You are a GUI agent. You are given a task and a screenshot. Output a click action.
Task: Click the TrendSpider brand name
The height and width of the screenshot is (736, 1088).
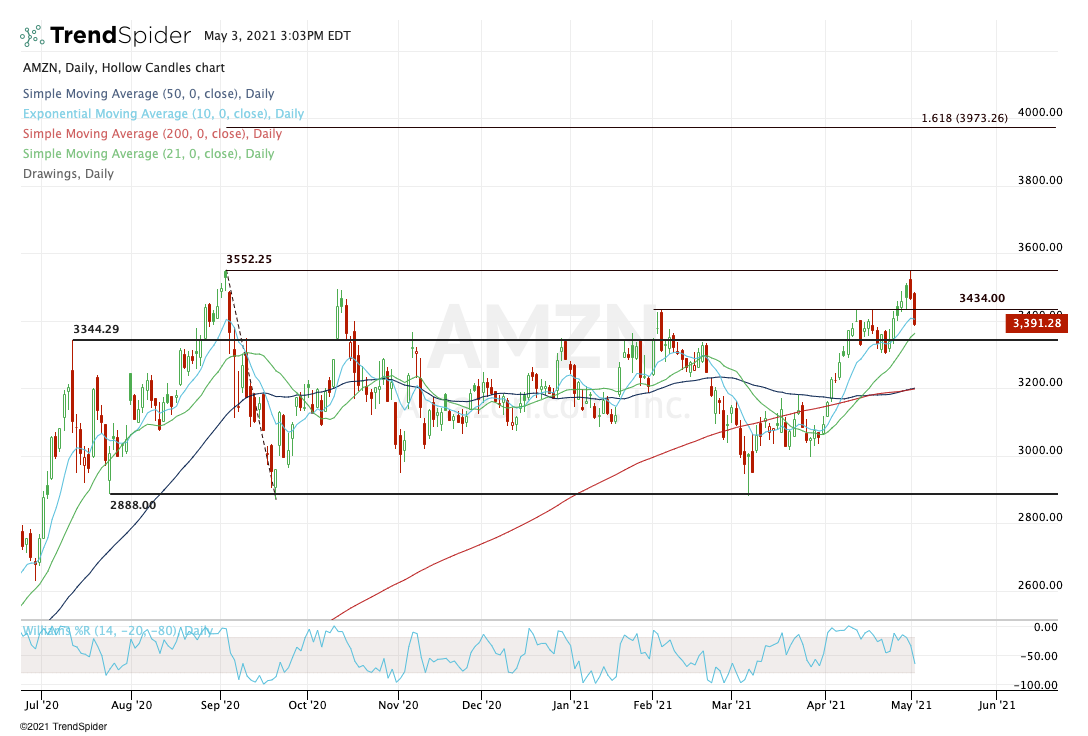tap(120, 35)
